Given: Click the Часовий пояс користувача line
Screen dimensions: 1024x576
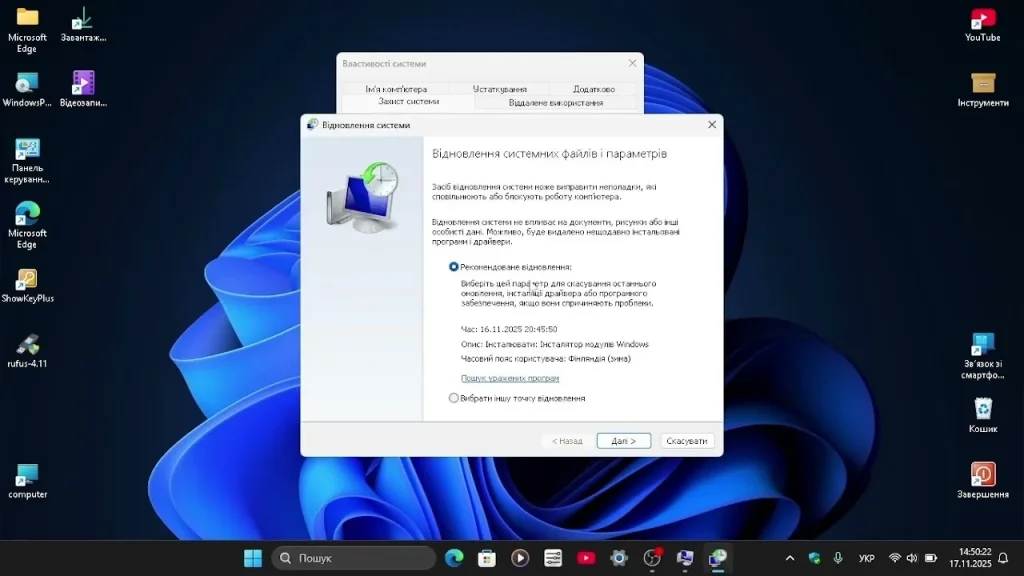Looking at the screenshot, I should pos(545,359).
